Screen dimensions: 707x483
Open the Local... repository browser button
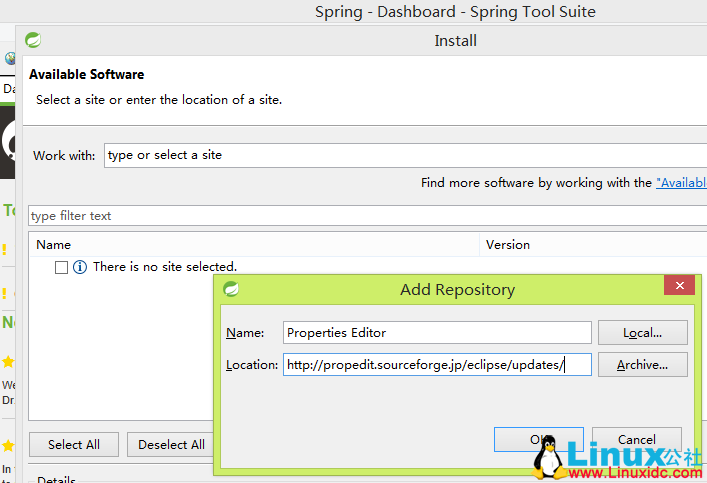(643, 333)
